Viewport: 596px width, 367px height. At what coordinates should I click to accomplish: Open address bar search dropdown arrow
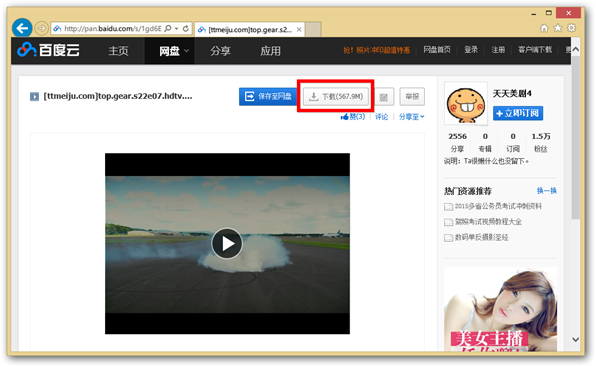(x=176, y=28)
